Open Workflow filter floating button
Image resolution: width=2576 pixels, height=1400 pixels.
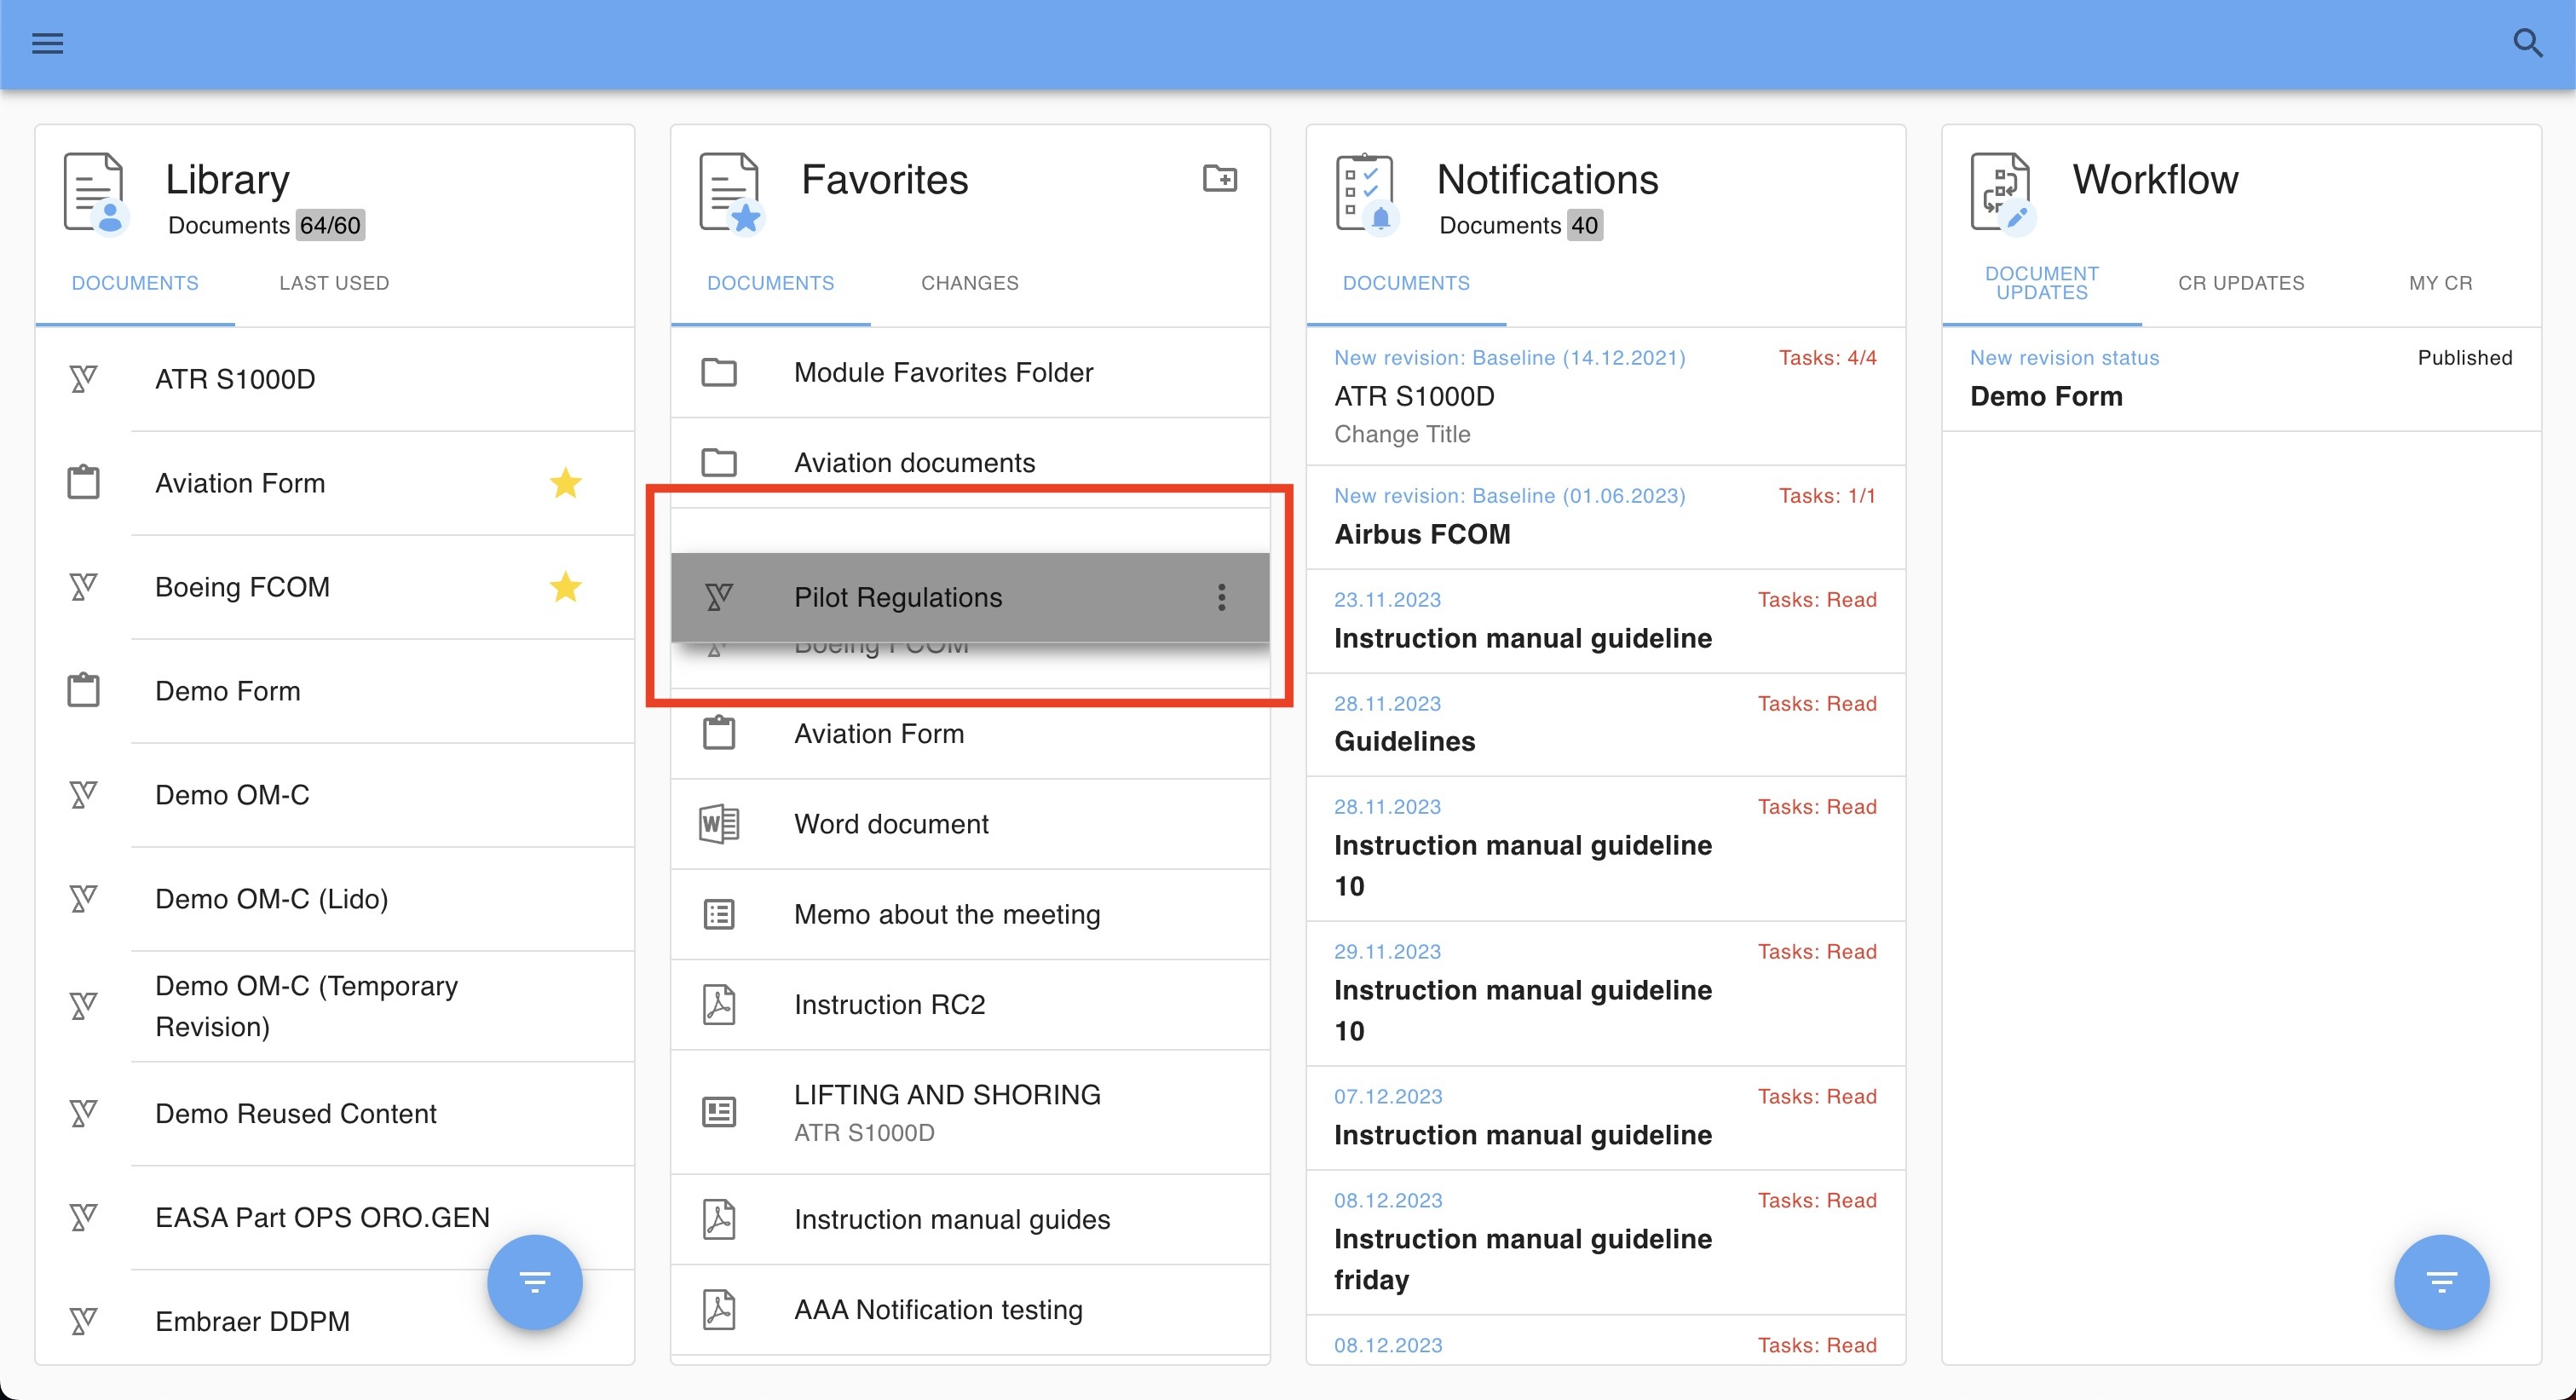pos(2440,1282)
